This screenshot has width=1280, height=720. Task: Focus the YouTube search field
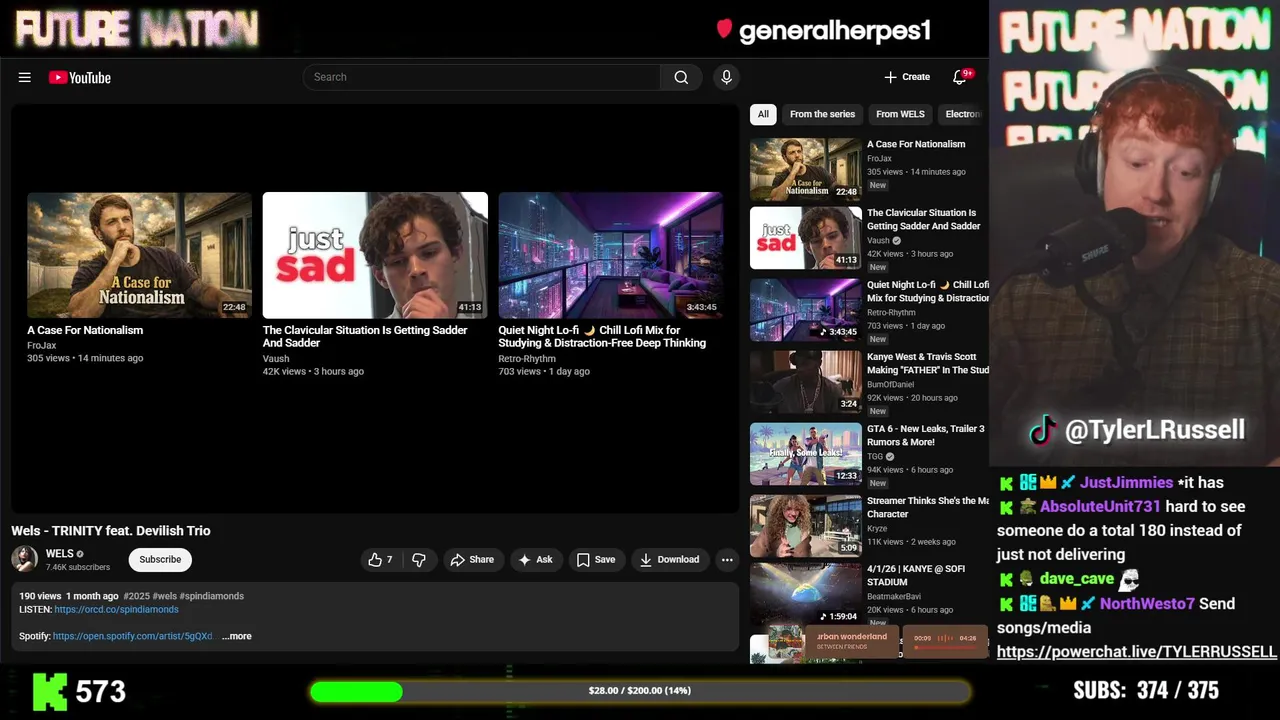[x=482, y=77]
